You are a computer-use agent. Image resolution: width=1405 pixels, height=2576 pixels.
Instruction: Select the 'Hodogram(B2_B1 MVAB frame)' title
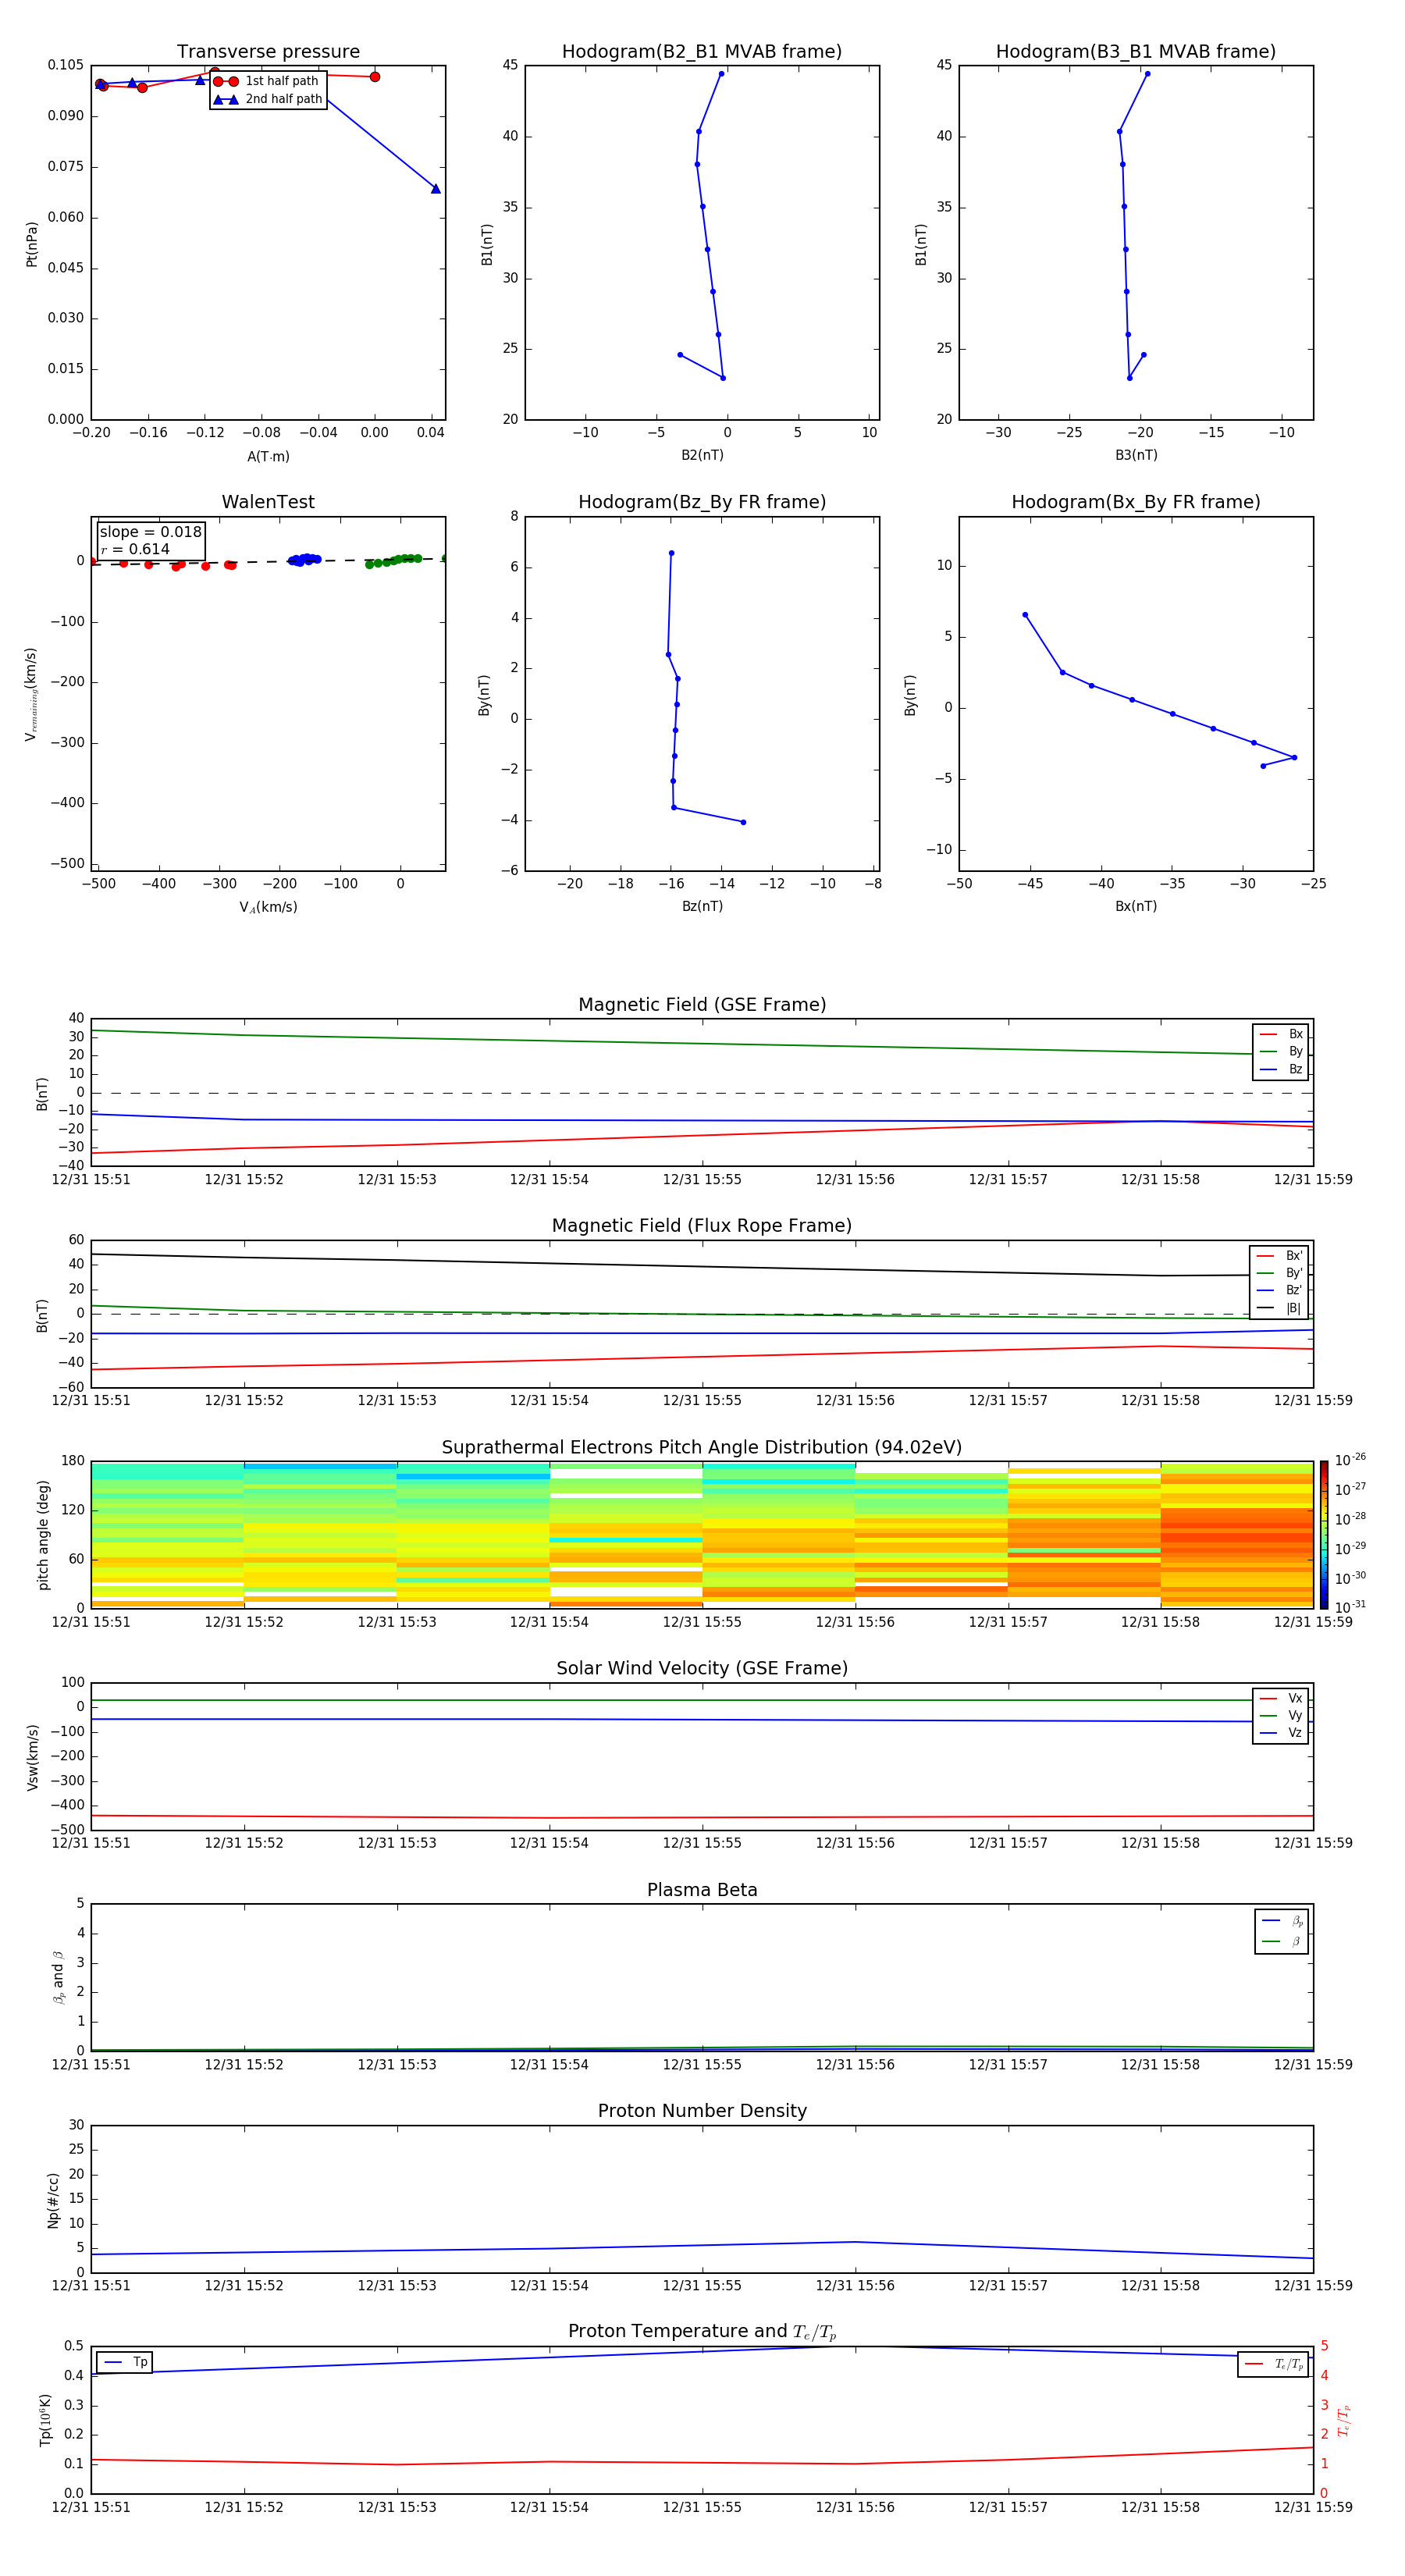pos(702,52)
